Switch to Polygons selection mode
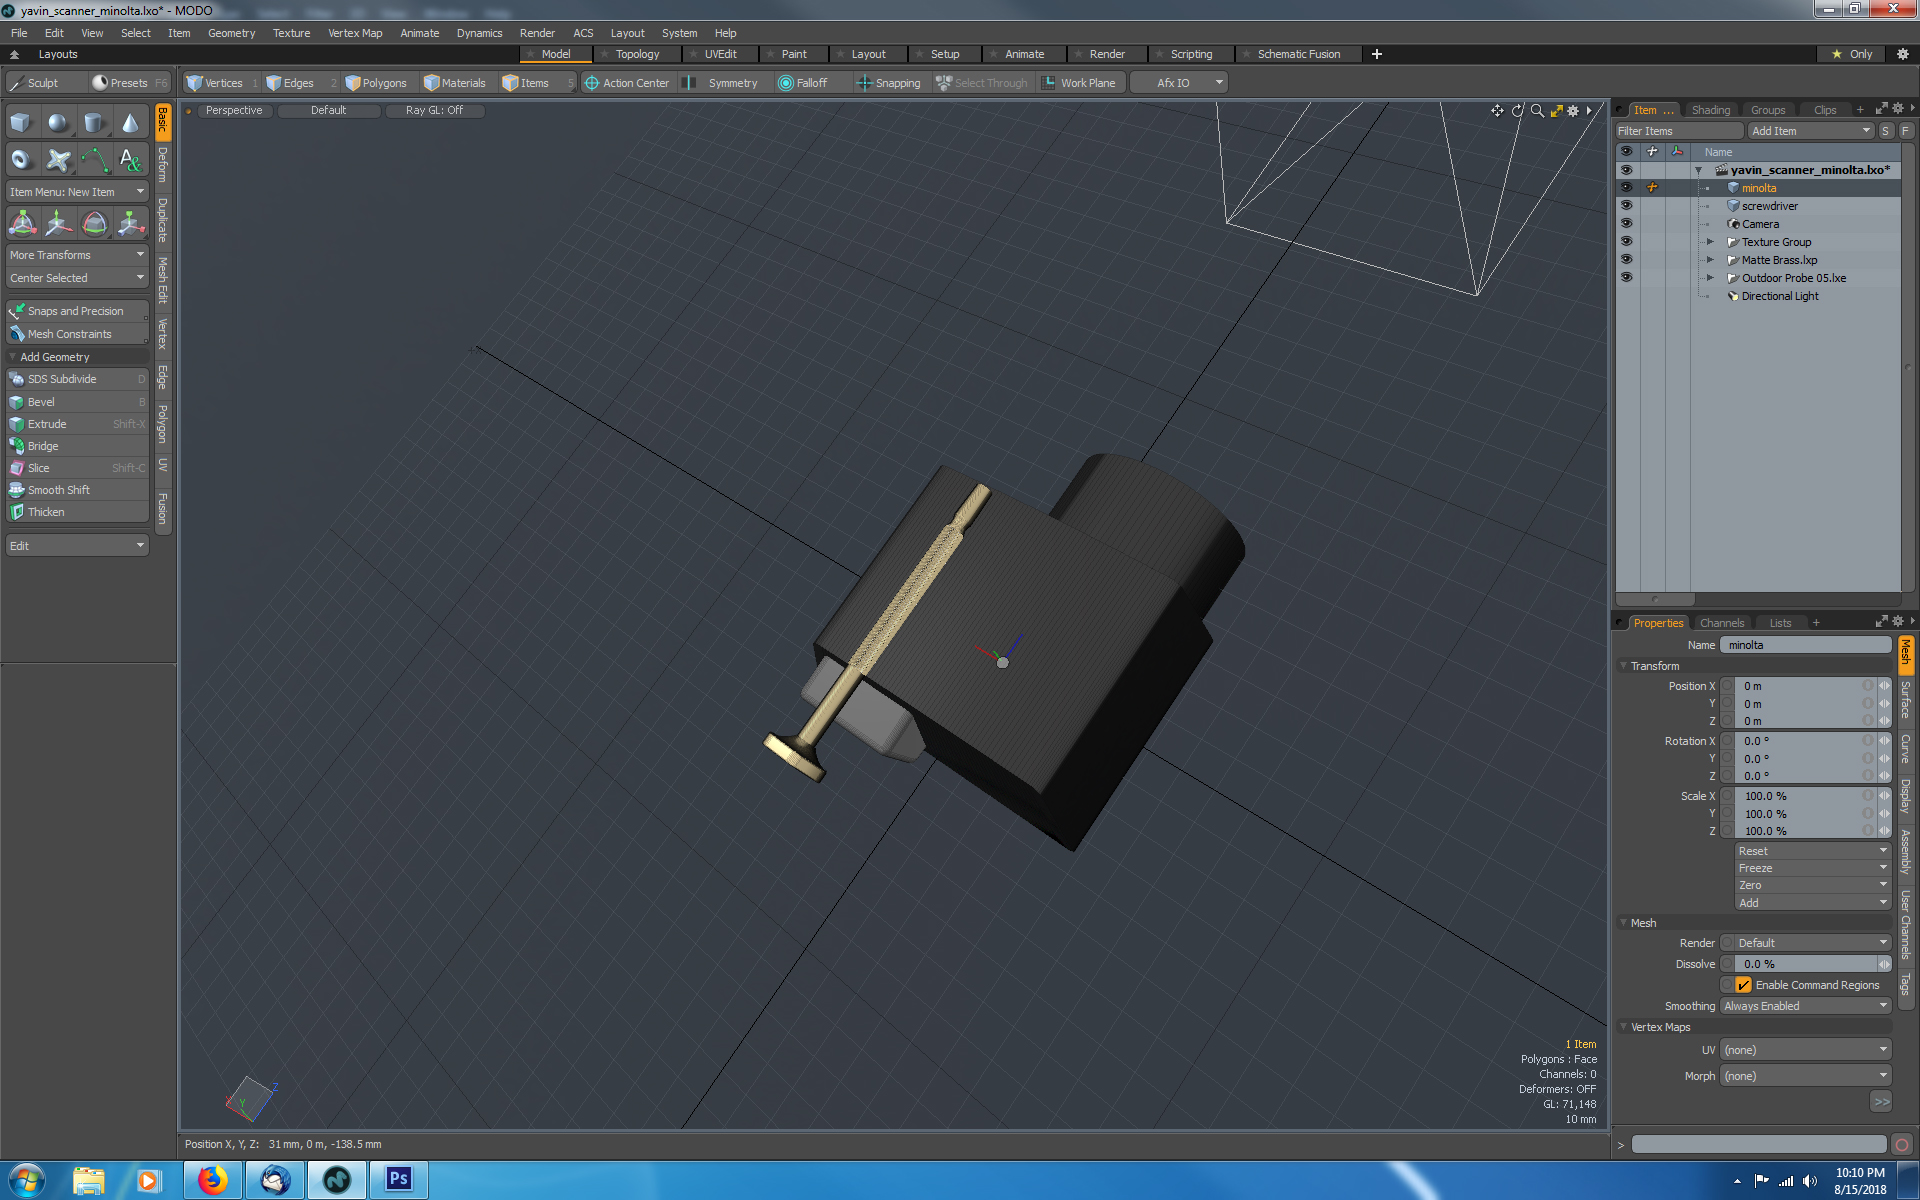1920x1200 pixels. 377,83
